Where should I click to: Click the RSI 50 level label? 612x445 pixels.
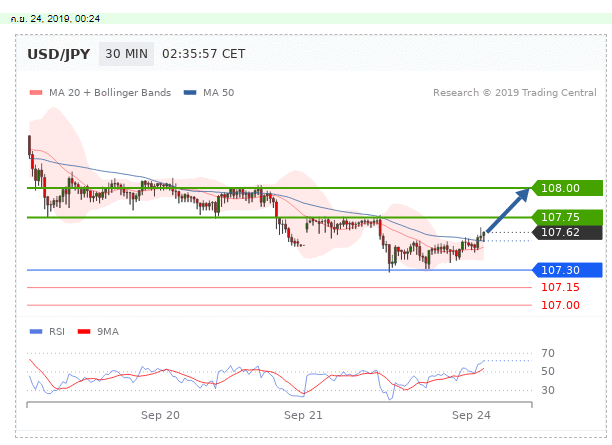point(548,371)
